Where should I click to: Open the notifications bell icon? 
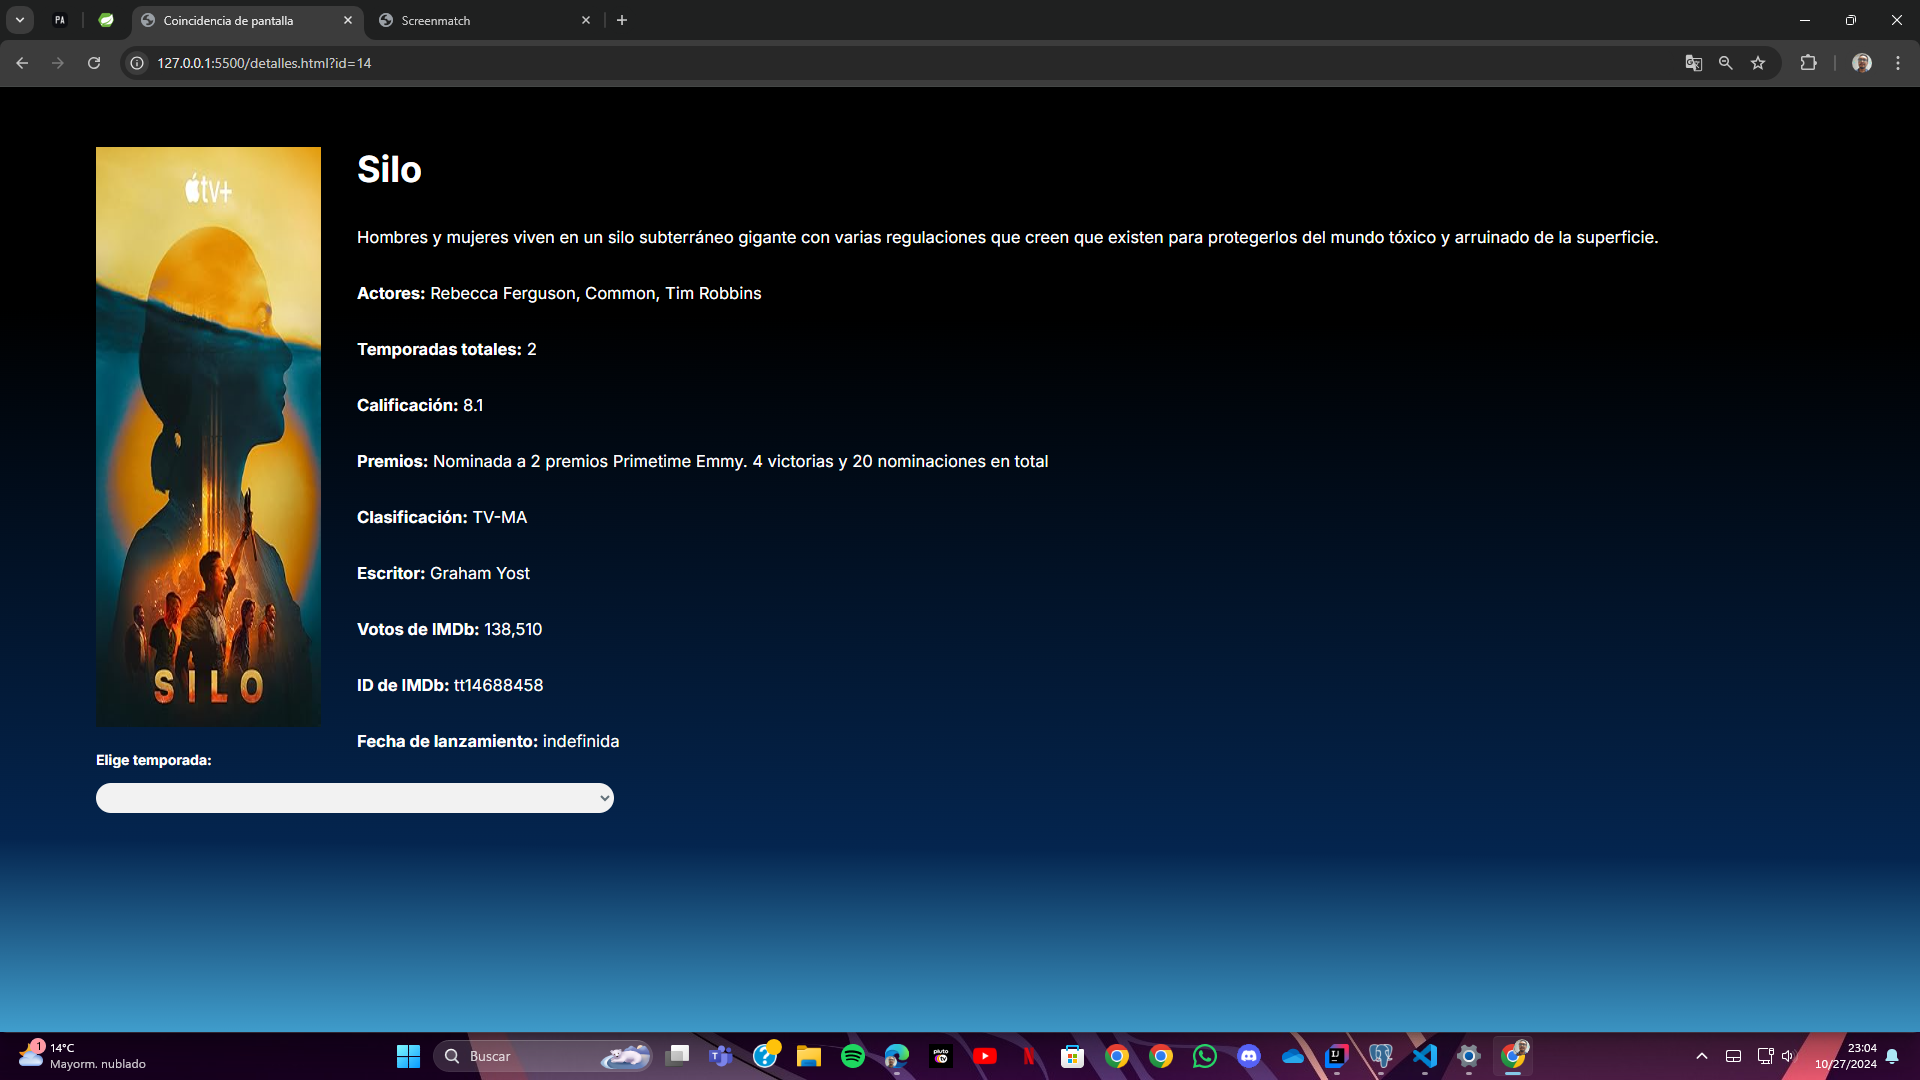1892,1056
